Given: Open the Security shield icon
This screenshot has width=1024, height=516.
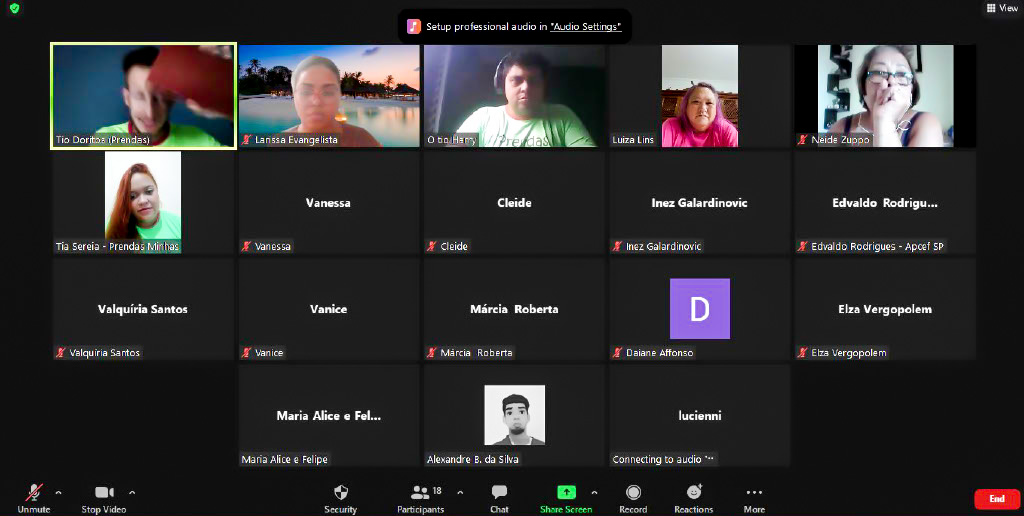Looking at the screenshot, I should 340,493.
